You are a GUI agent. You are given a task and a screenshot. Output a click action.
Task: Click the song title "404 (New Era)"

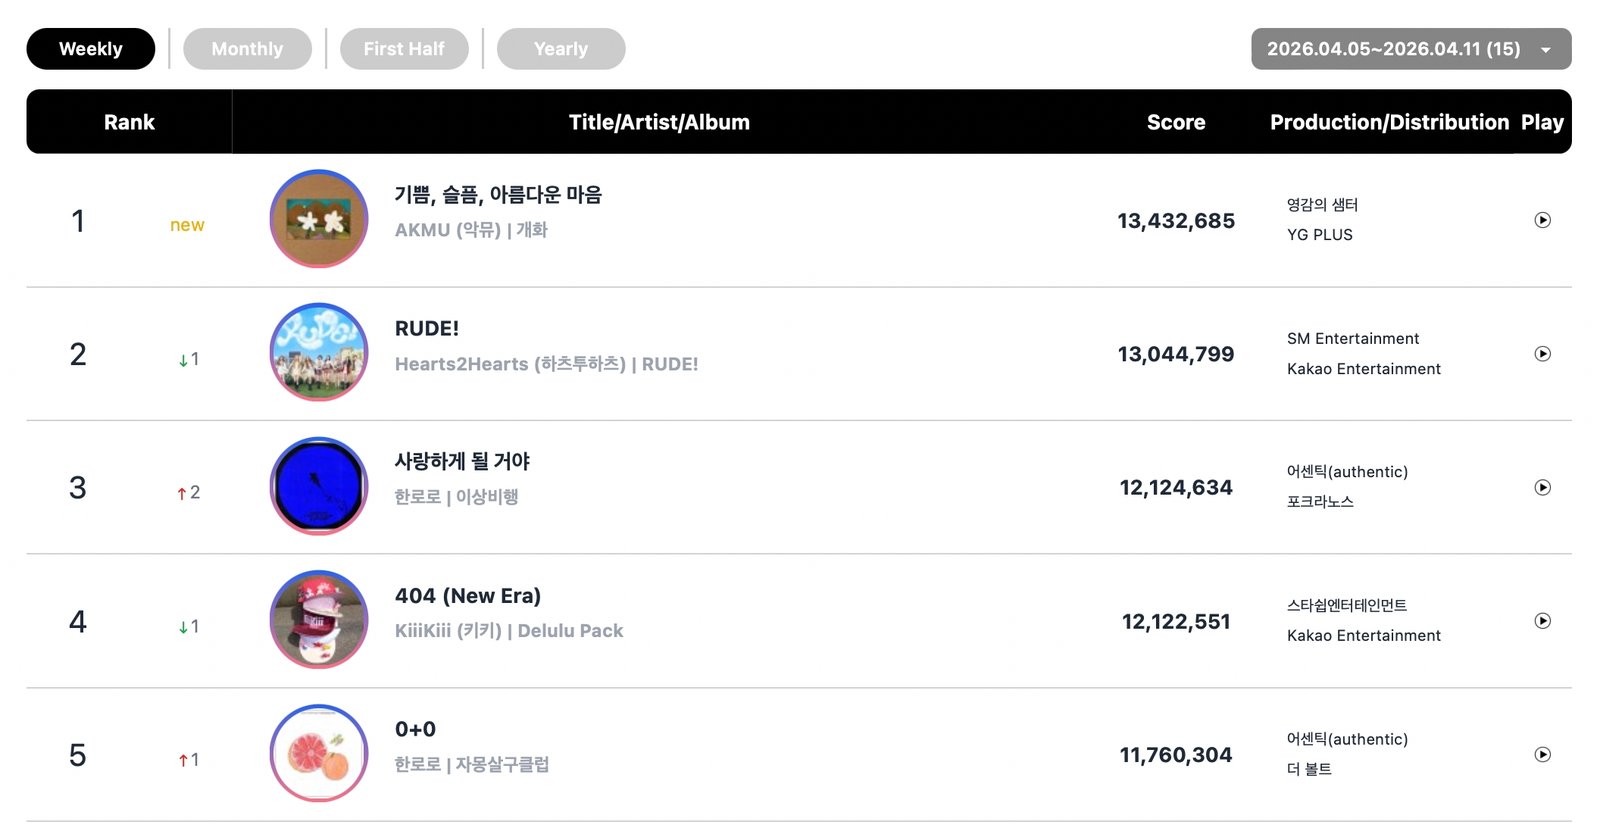click(x=469, y=595)
